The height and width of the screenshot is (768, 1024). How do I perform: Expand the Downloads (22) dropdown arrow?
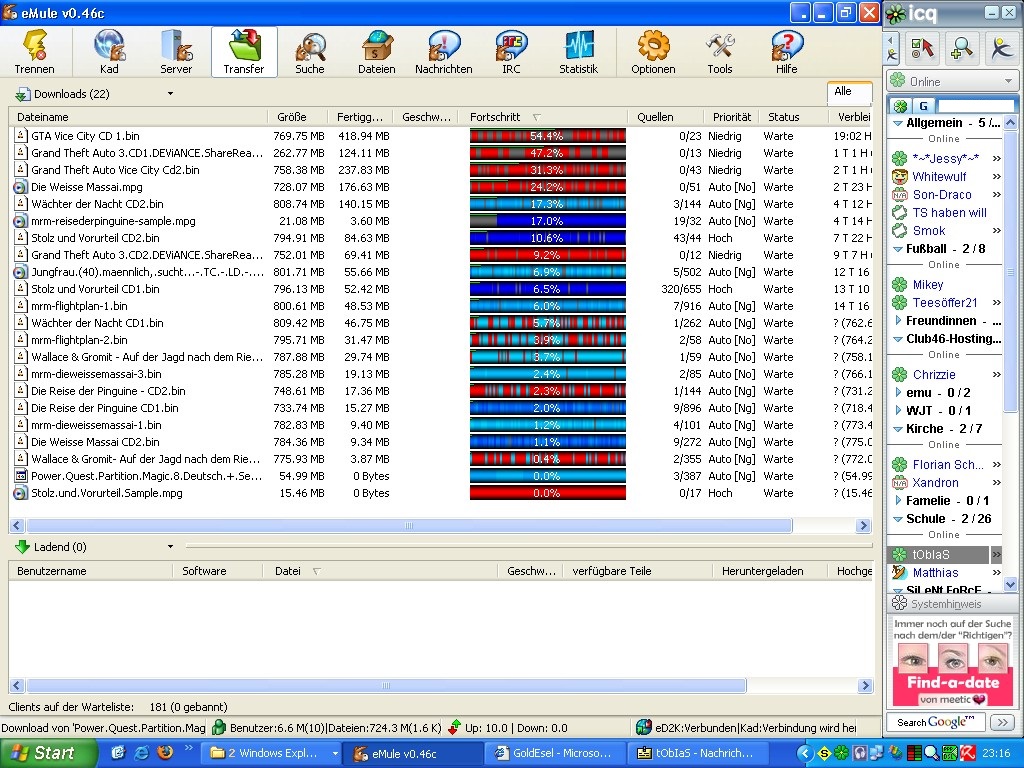[170, 94]
